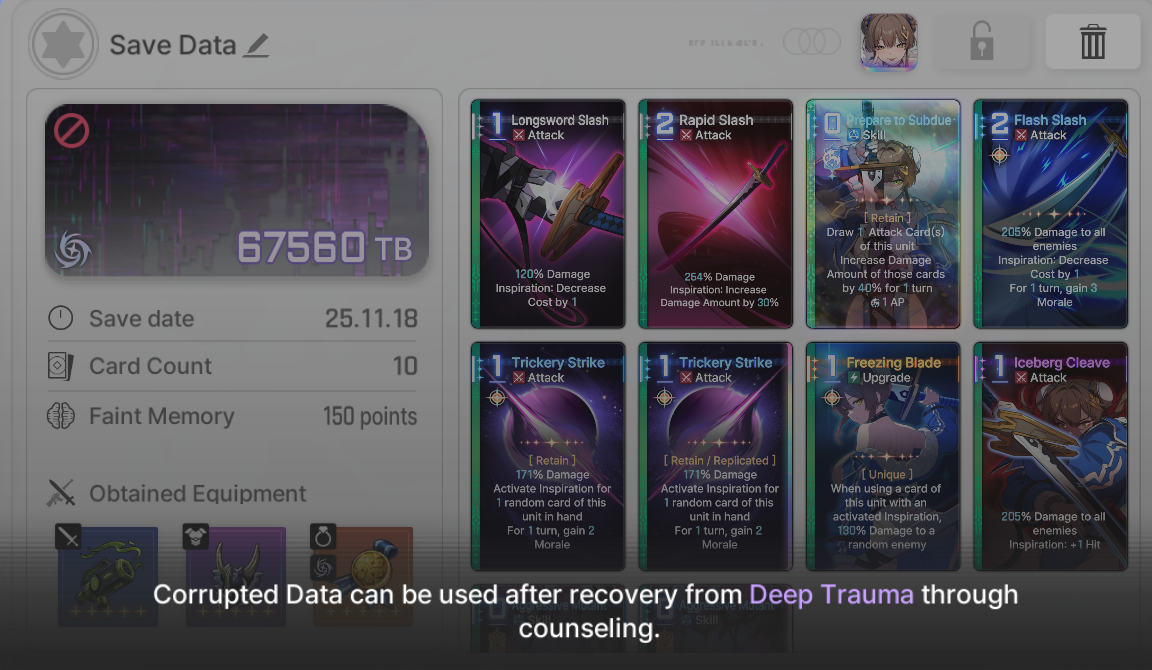Select the Prepare to Subdue skill card
1152x670 pixels.
click(x=883, y=214)
